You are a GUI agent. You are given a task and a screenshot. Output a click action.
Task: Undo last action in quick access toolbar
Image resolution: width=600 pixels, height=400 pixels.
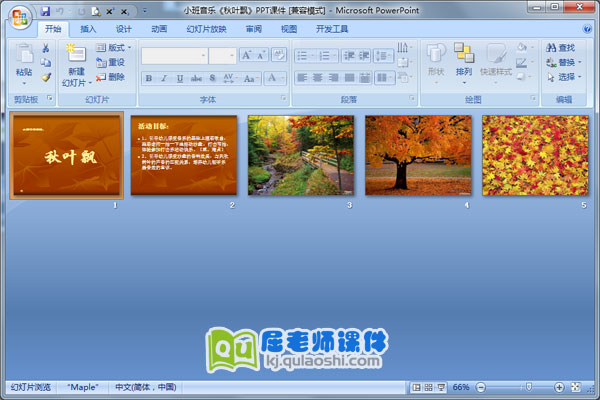pyautogui.click(x=60, y=11)
